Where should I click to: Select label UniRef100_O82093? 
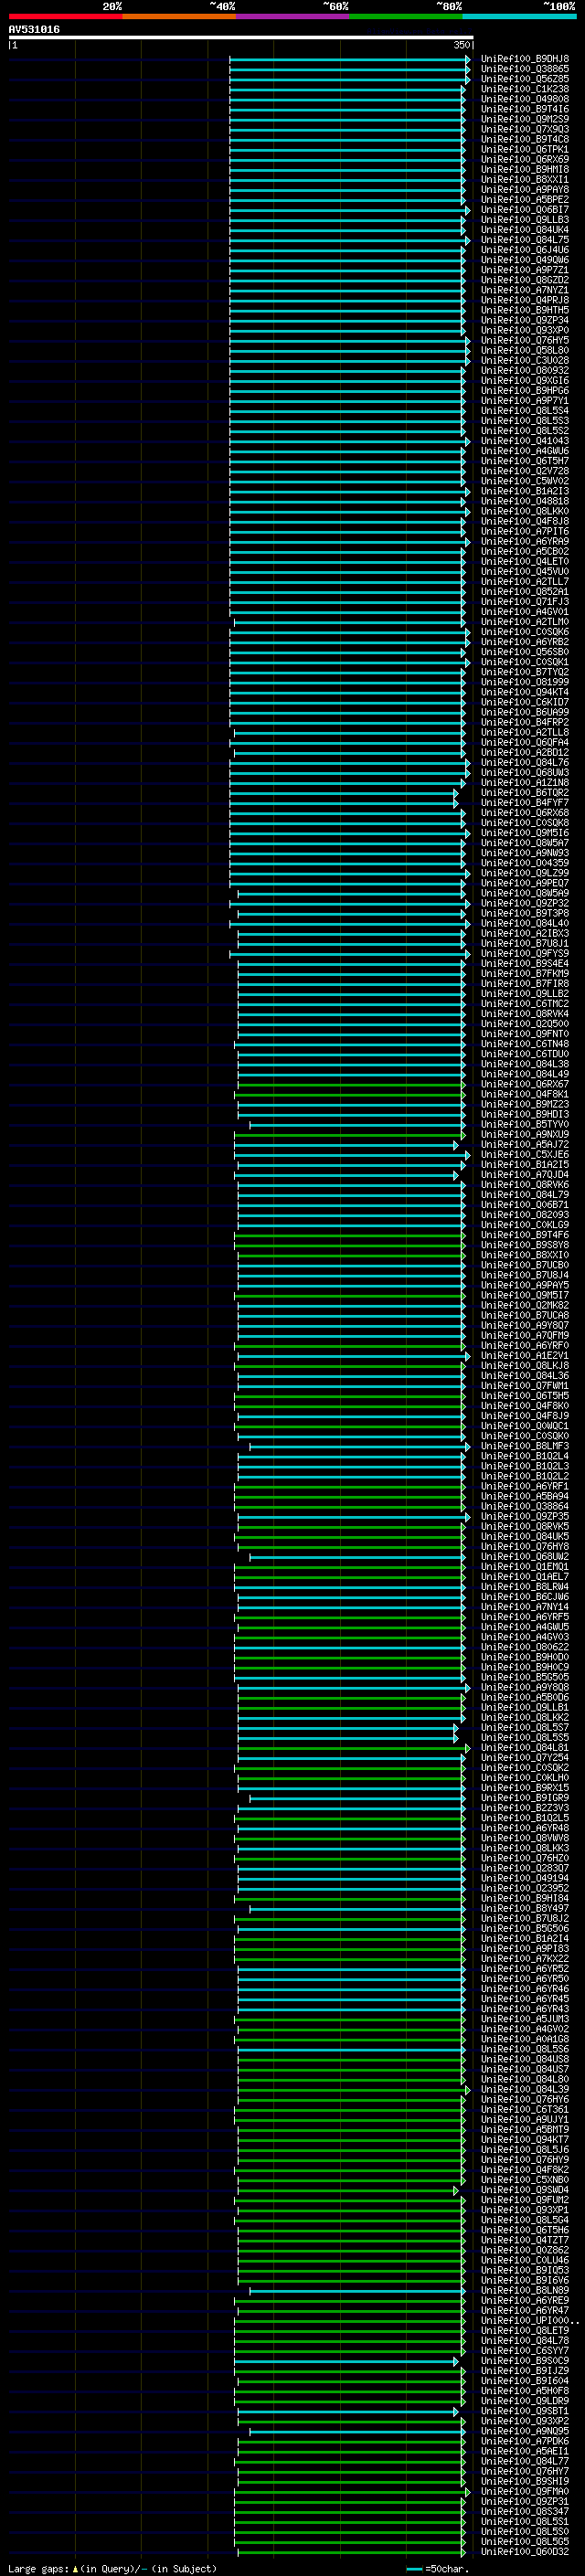(x=525, y=1215)
